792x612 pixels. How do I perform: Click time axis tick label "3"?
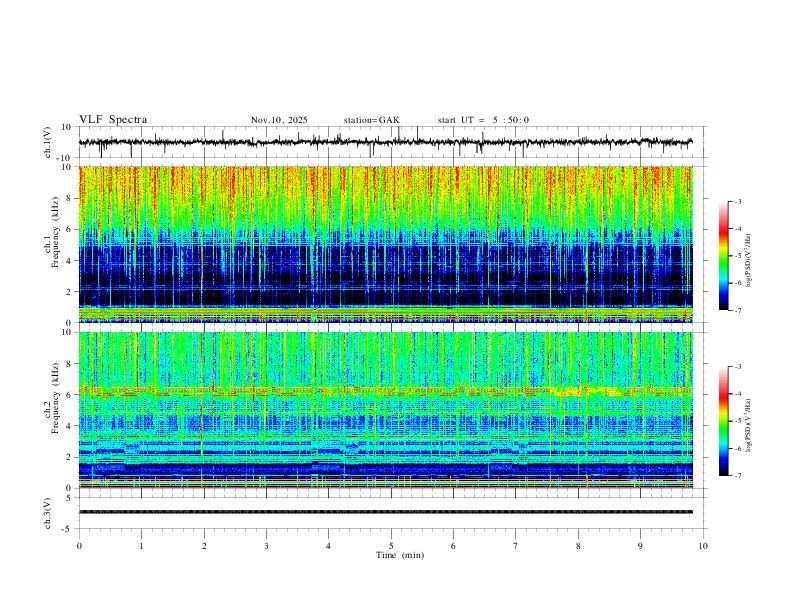(266, 546)
